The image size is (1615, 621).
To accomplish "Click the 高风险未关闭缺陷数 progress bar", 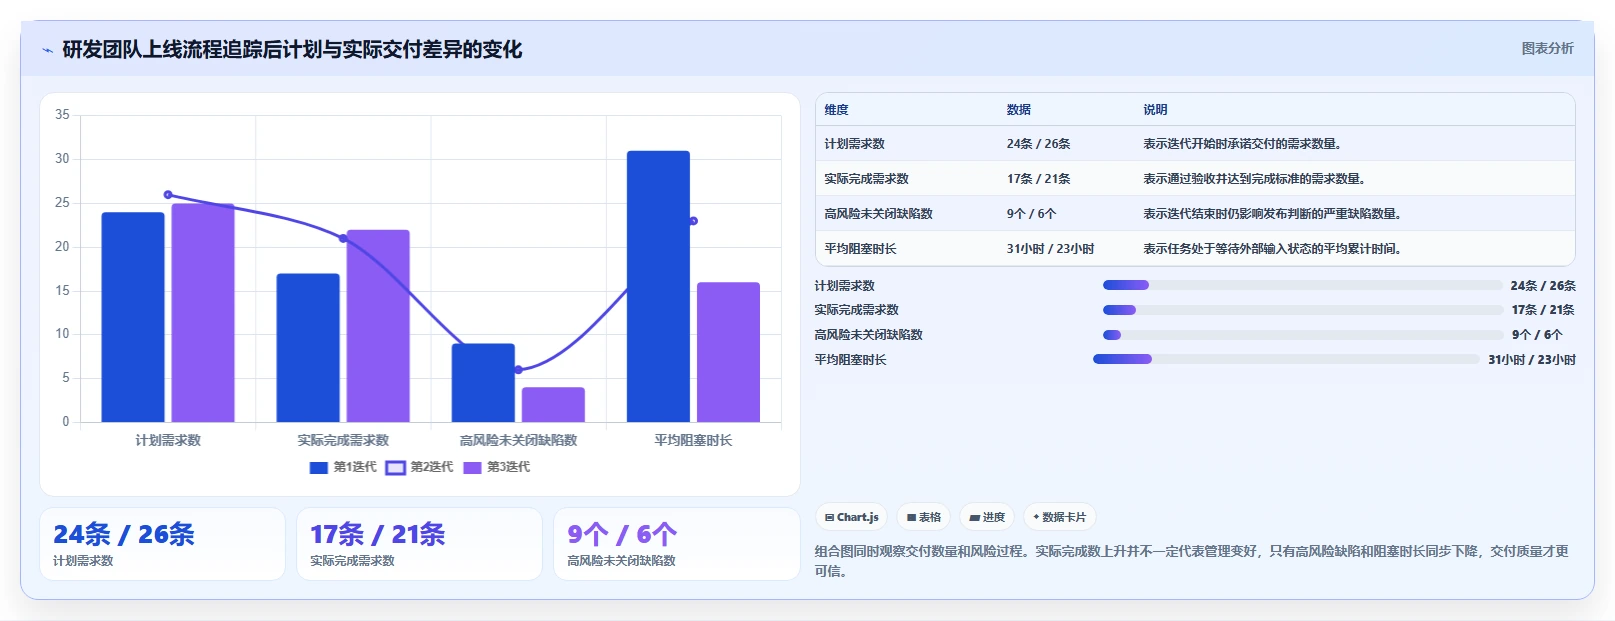I will pyautogui.click(x=1303, y=335).
